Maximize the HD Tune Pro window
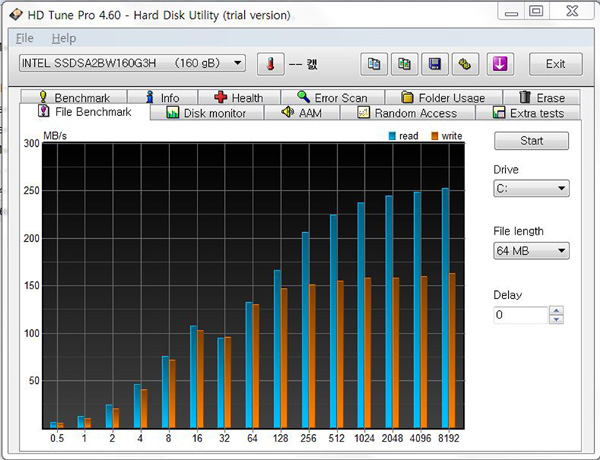600x460 pixels. coord(536,11)
